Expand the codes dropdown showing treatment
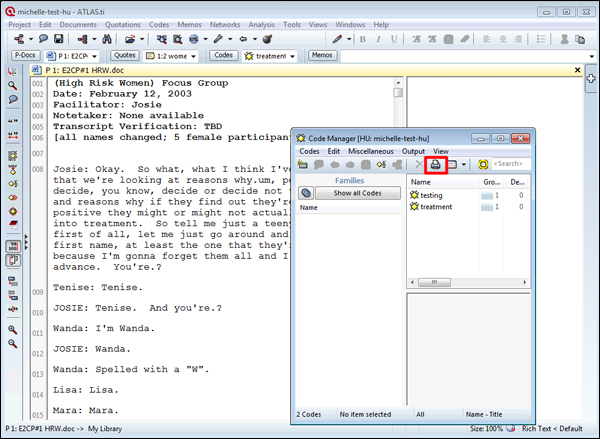The image size is (600, 439). 293,56
